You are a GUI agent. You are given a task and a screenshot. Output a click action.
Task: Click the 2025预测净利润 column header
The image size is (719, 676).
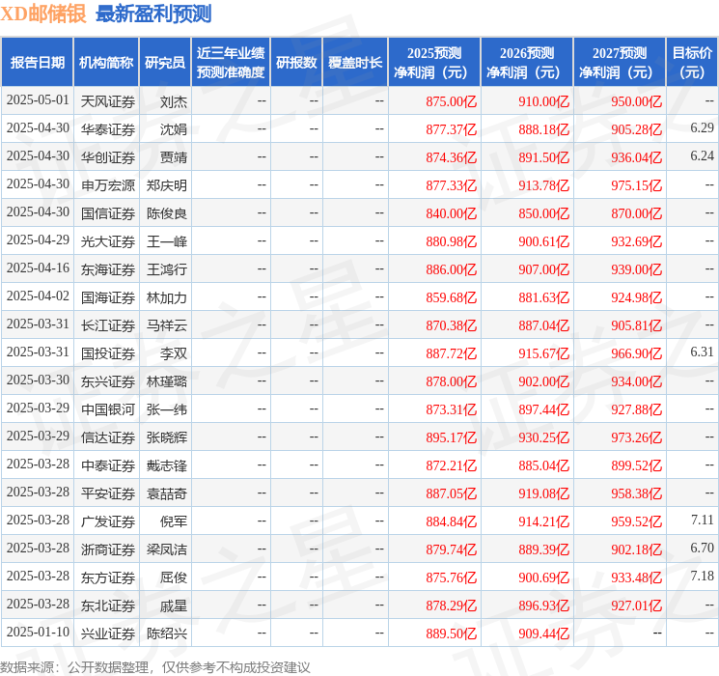(434, 62)
